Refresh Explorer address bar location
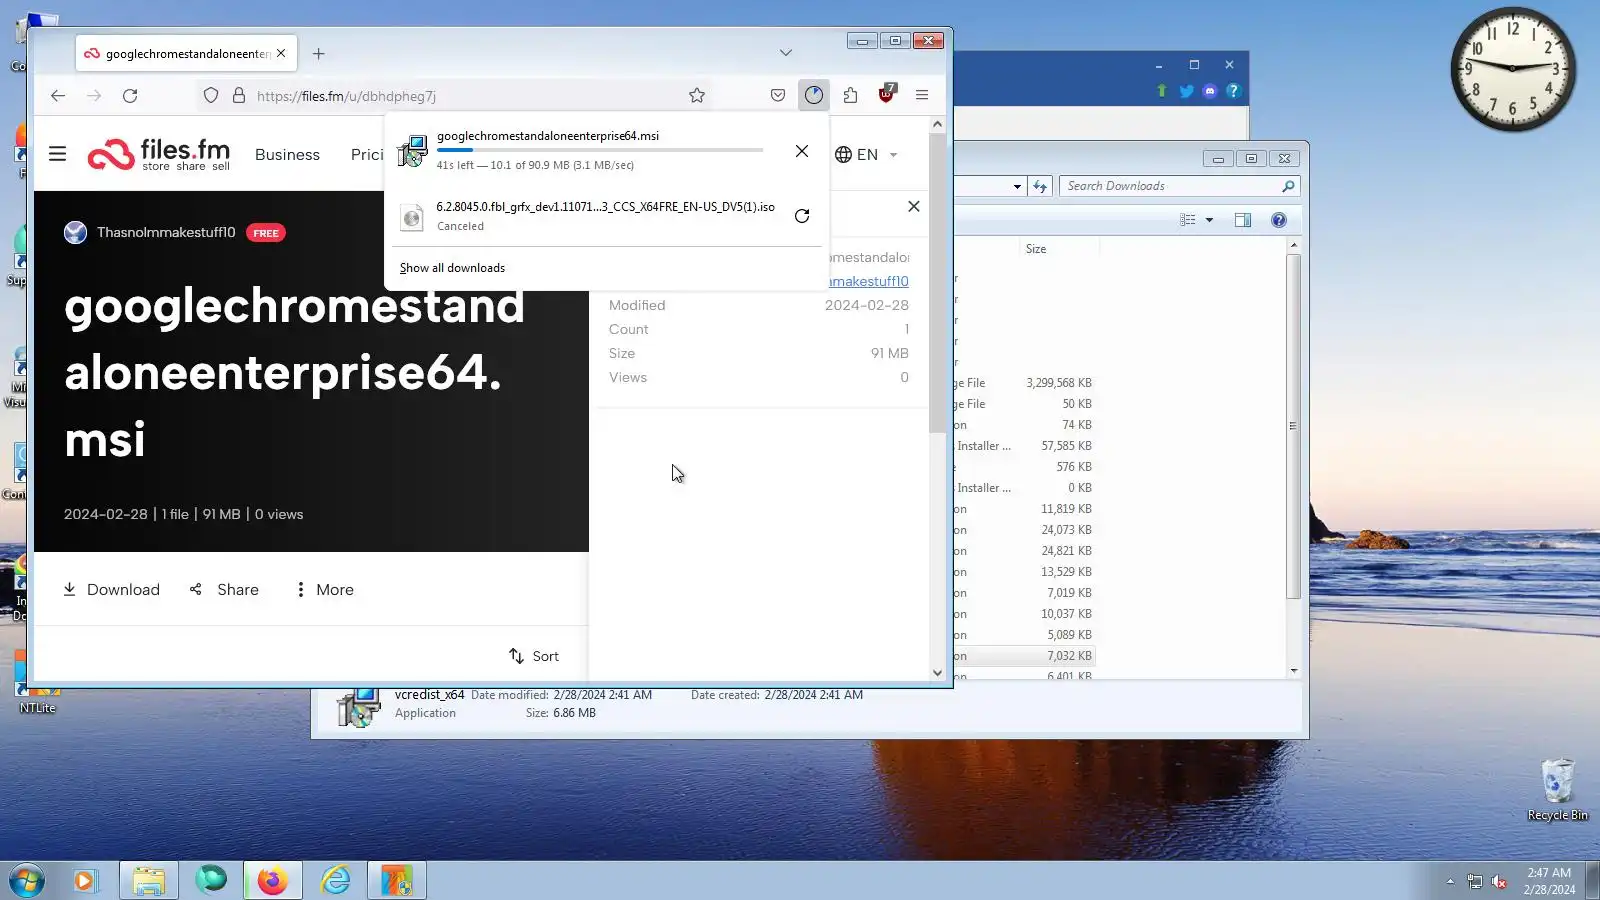The image size is (1600, 900). (x=1040, y=186)
